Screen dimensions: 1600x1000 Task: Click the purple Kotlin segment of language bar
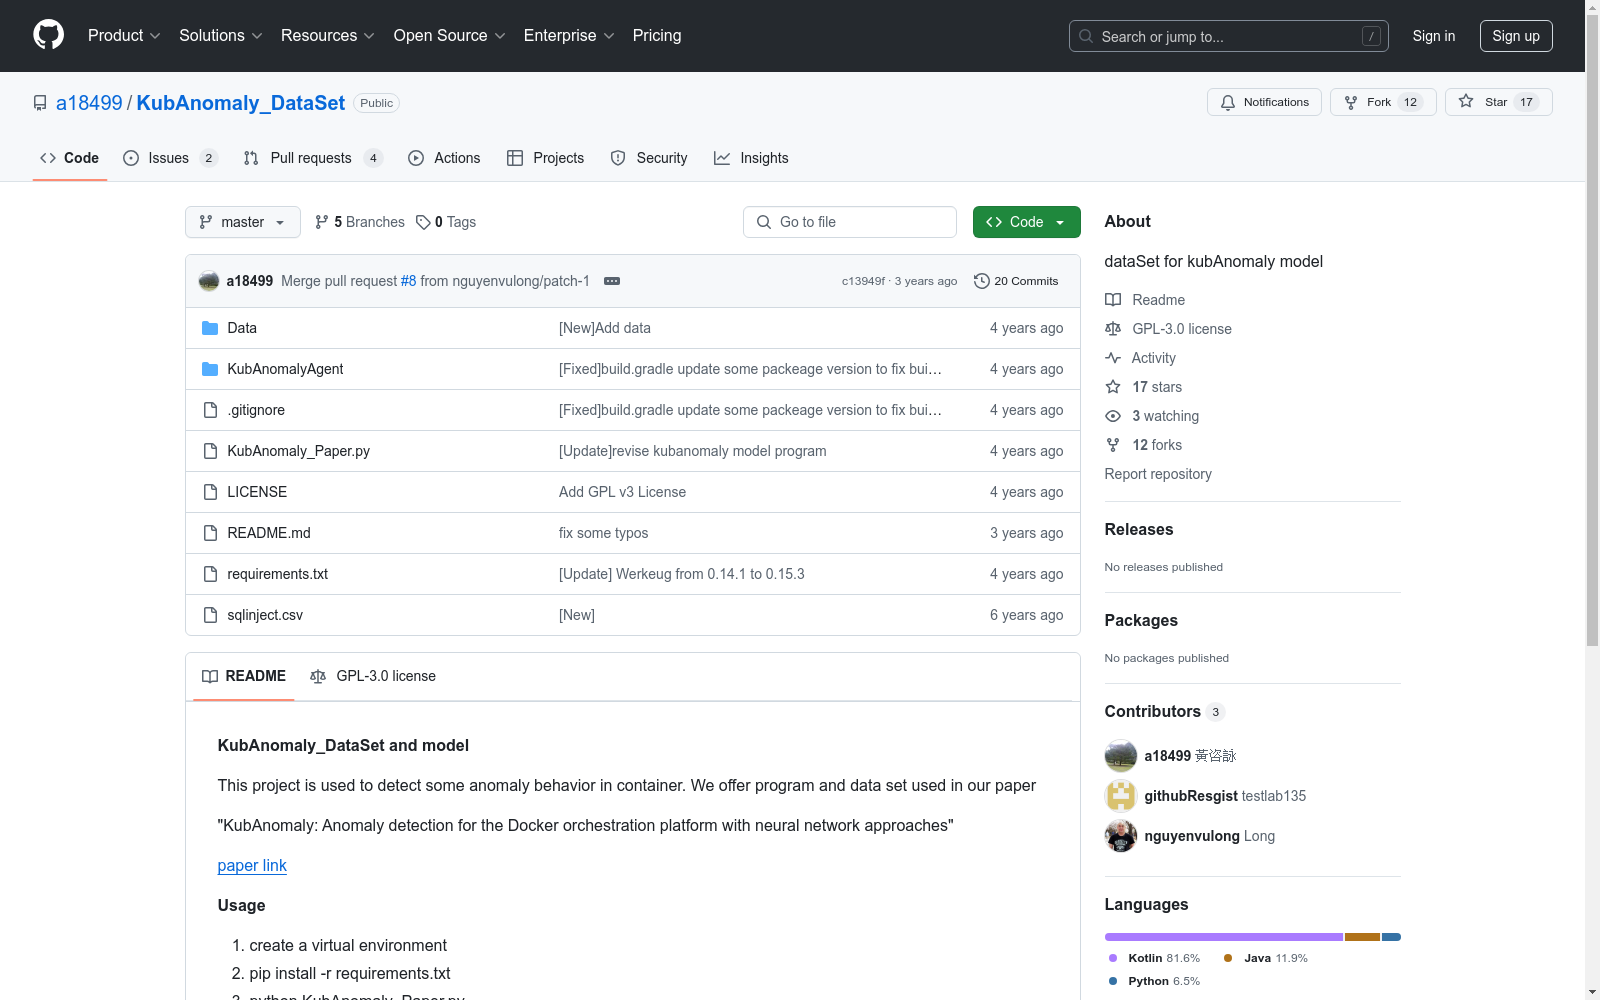[1224, 937]
